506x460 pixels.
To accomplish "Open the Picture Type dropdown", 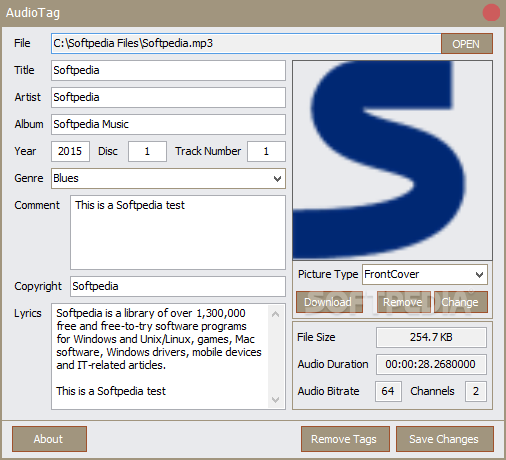I will [x=425, y=274].
